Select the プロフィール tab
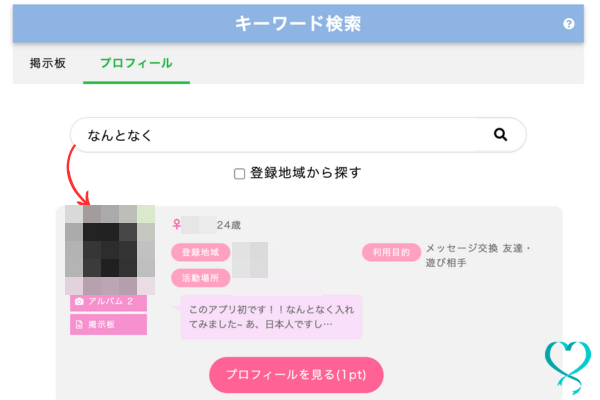This screenshot has height=400, width=600. pos(136,63)
